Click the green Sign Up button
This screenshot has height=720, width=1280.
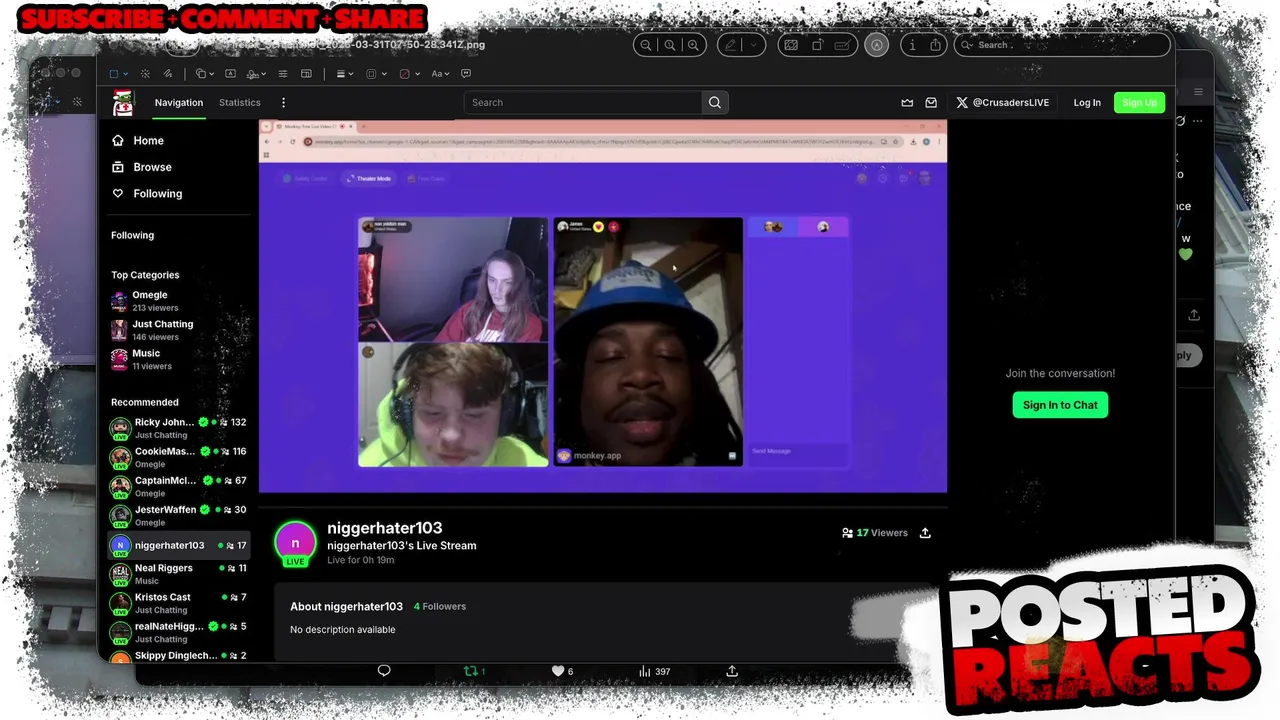point(1139,102)
